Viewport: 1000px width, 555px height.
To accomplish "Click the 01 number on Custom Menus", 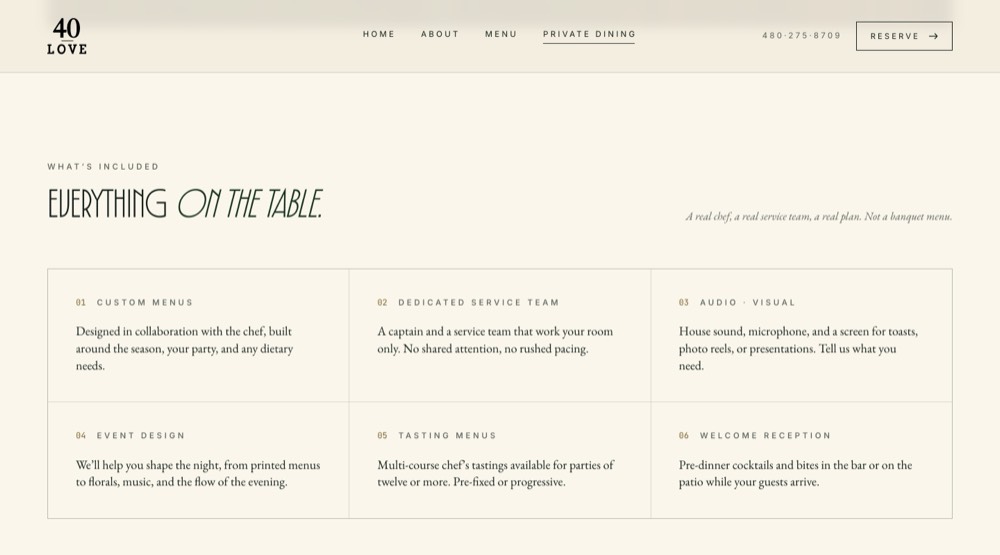I will tap(81, 302).
